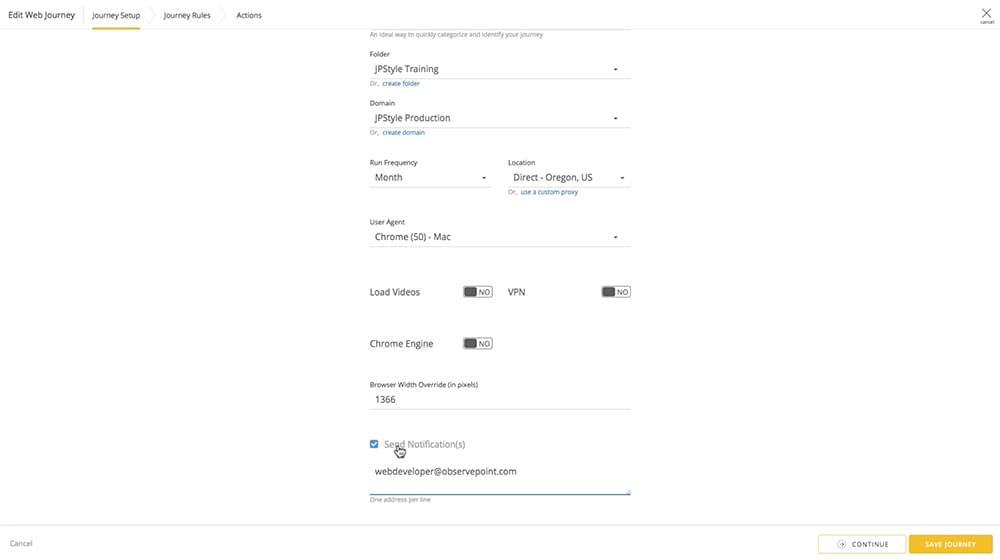The height and width of the screenshot is (560, 1000).
Task: Turn on the Chrome Engine switch
Action: click(477, 343)
